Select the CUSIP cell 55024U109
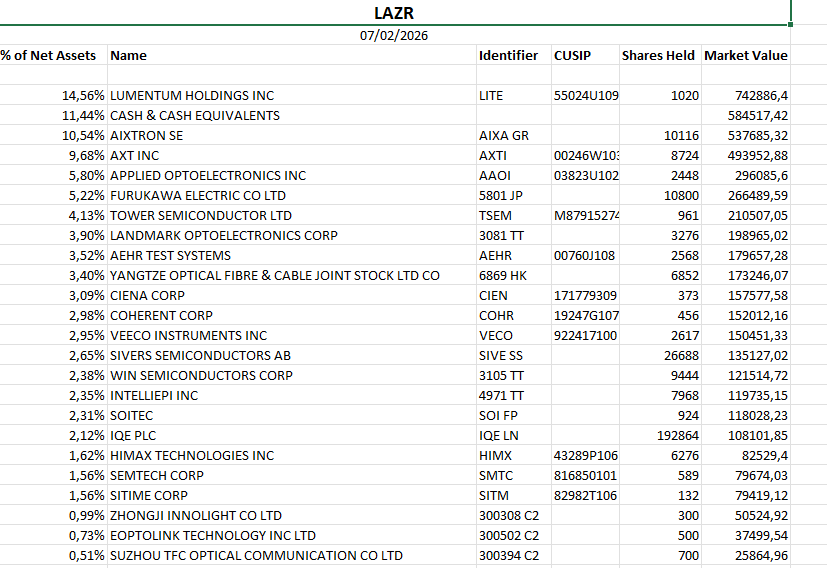 tap(585, 95)
